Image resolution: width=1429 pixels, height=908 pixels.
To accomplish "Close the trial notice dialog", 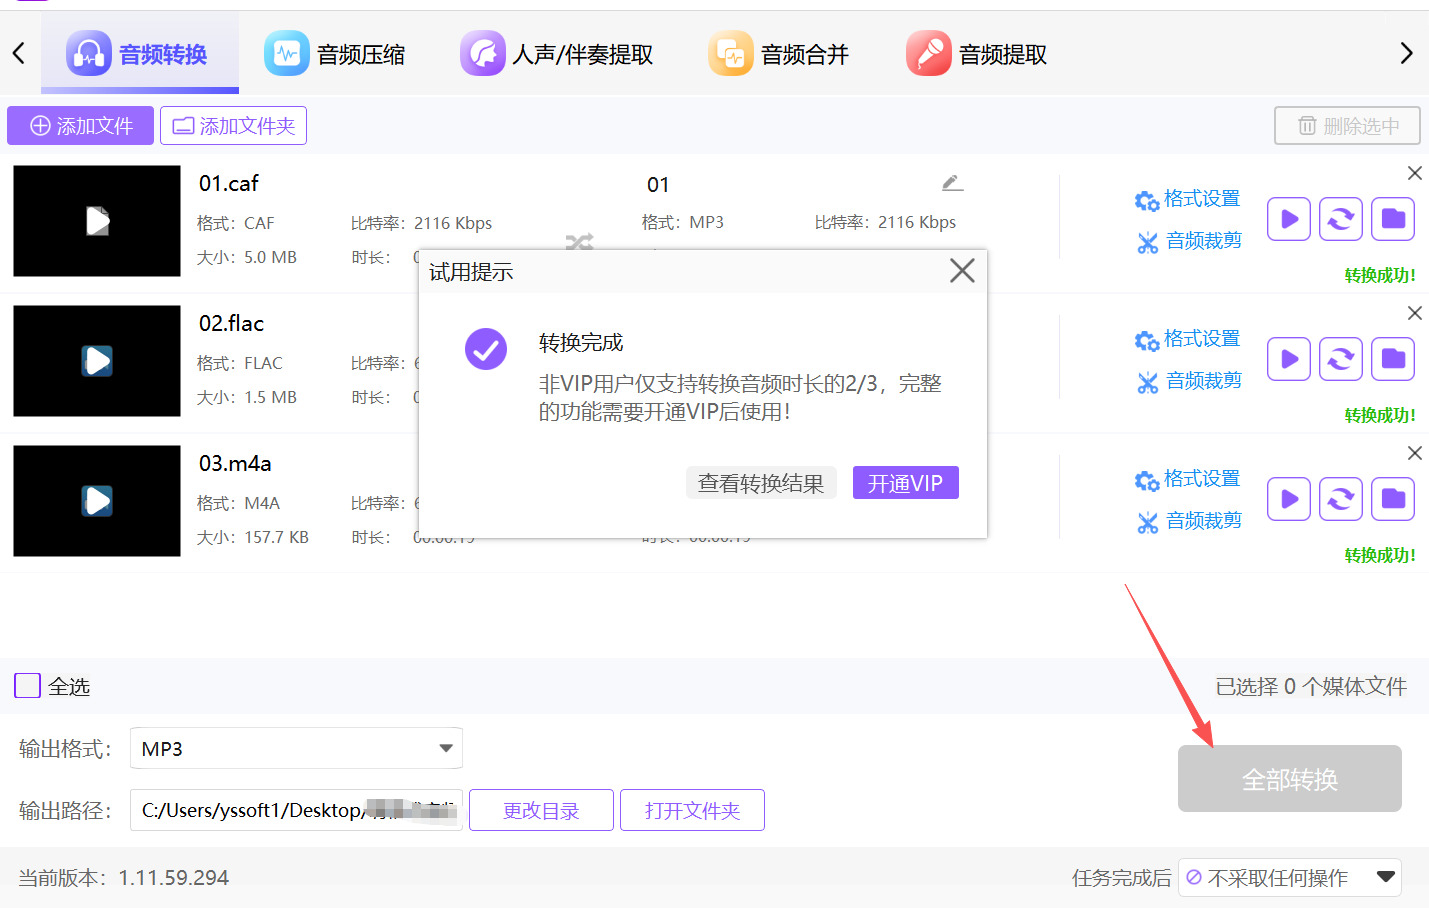I will [962, 271].
